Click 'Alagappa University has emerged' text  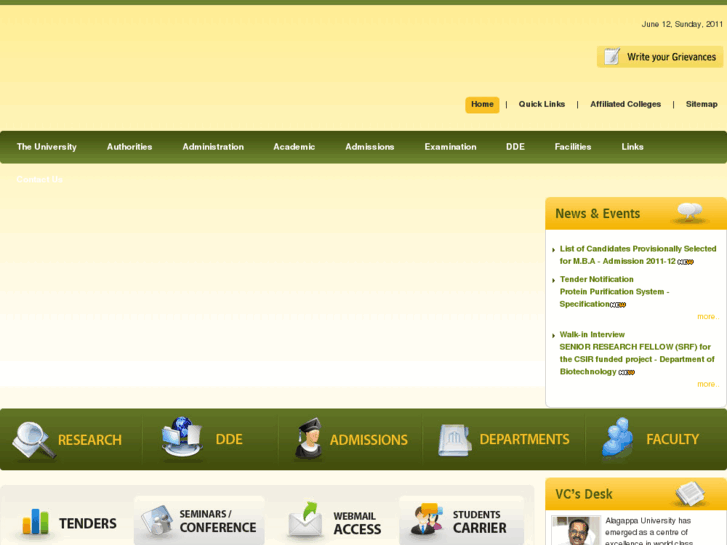pyautogui.click(x=648, y=526)
